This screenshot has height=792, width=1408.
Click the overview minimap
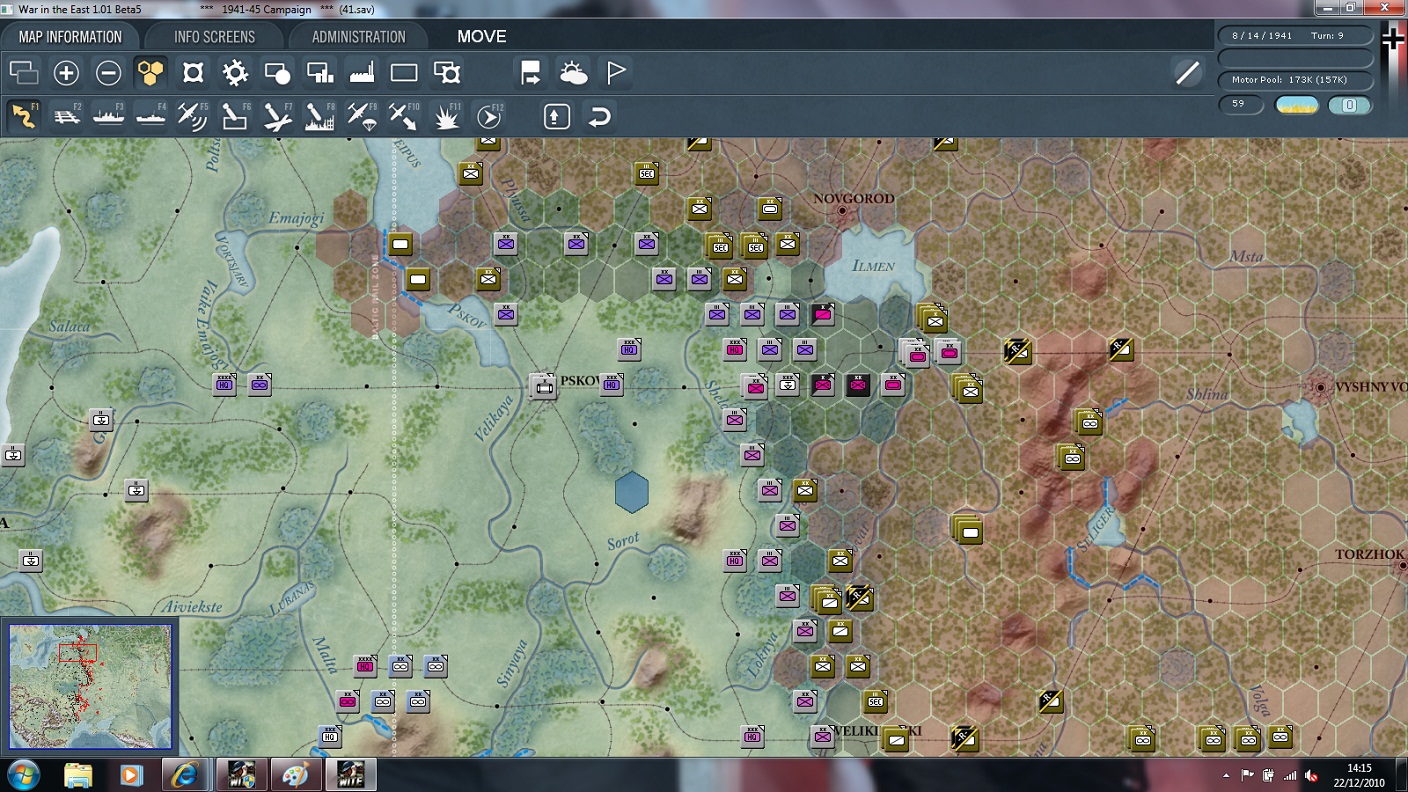tap(90, 687)
